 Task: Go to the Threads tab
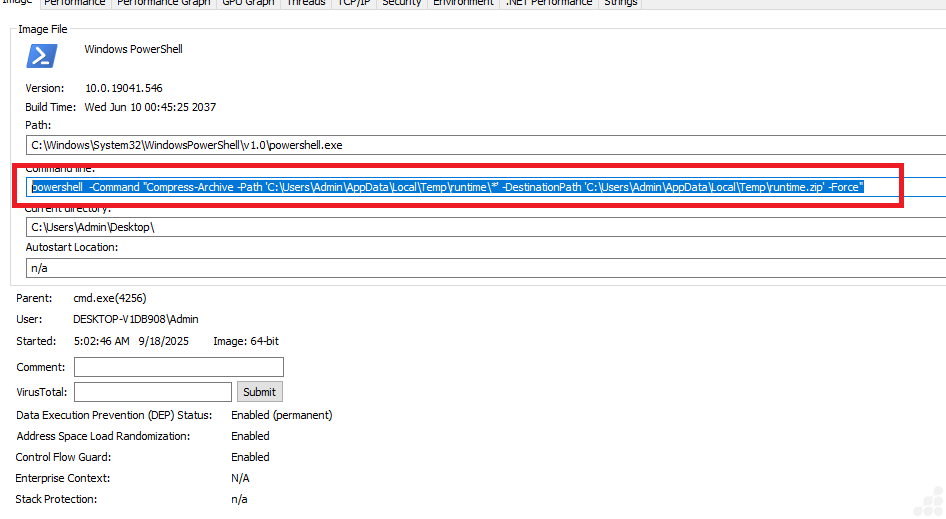coord(305,3)
